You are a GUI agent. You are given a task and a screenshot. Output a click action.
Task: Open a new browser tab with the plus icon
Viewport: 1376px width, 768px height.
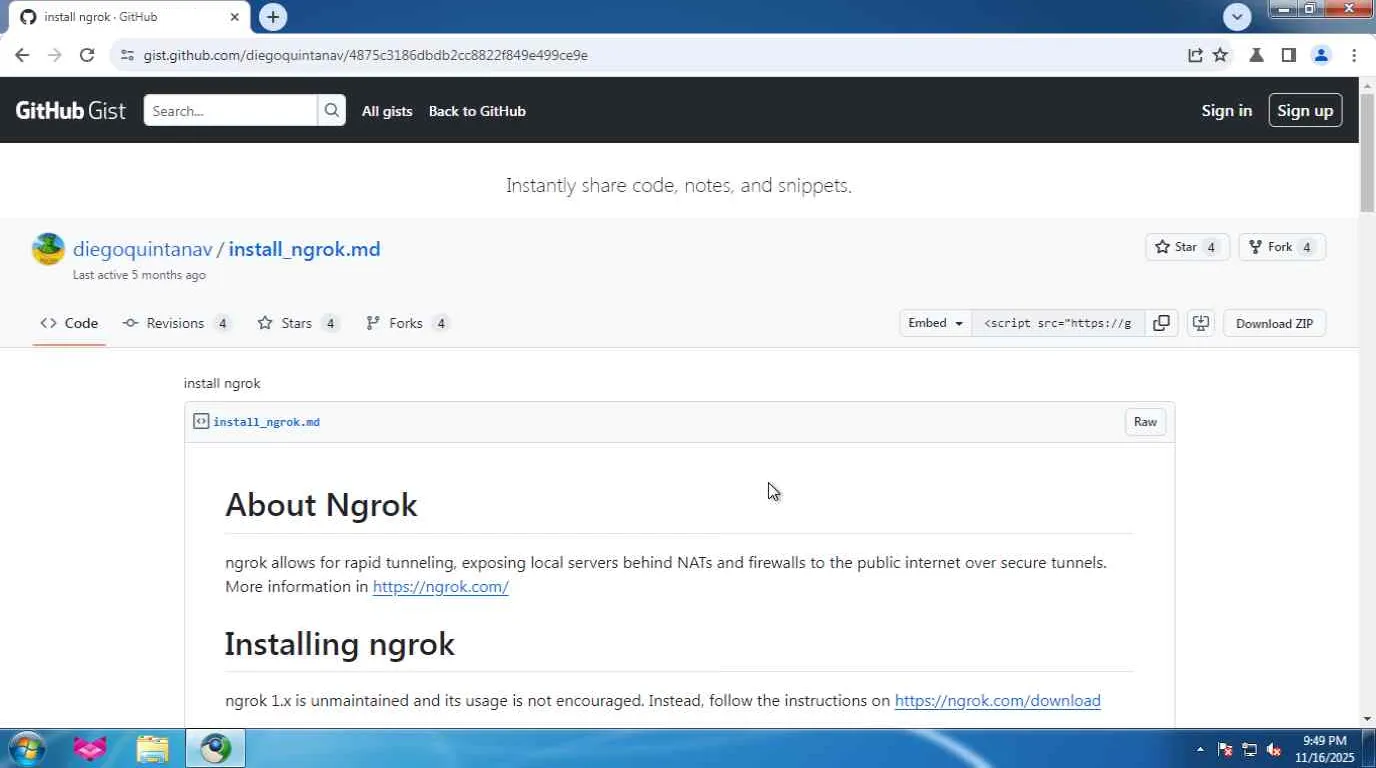273,17
